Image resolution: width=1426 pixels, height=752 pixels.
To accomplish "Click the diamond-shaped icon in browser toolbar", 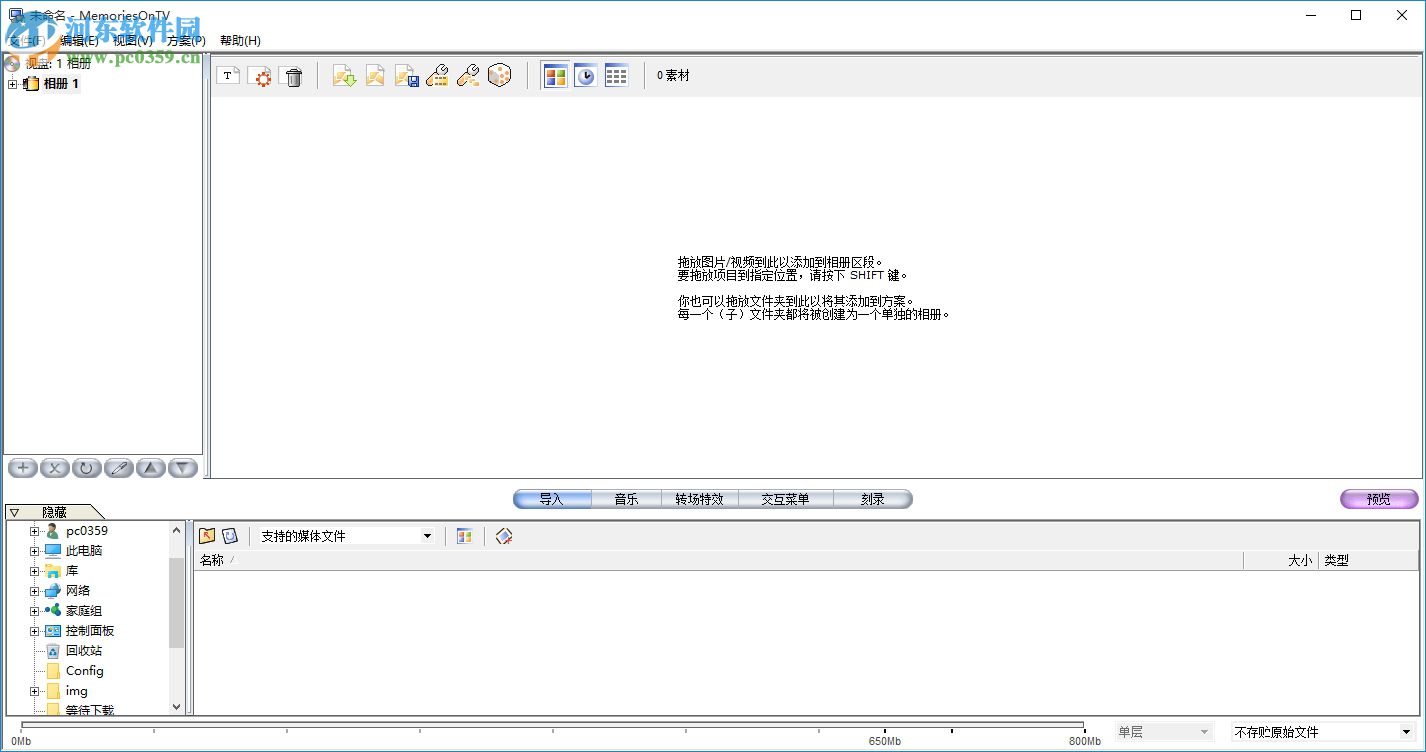I will tap(504, 536).
